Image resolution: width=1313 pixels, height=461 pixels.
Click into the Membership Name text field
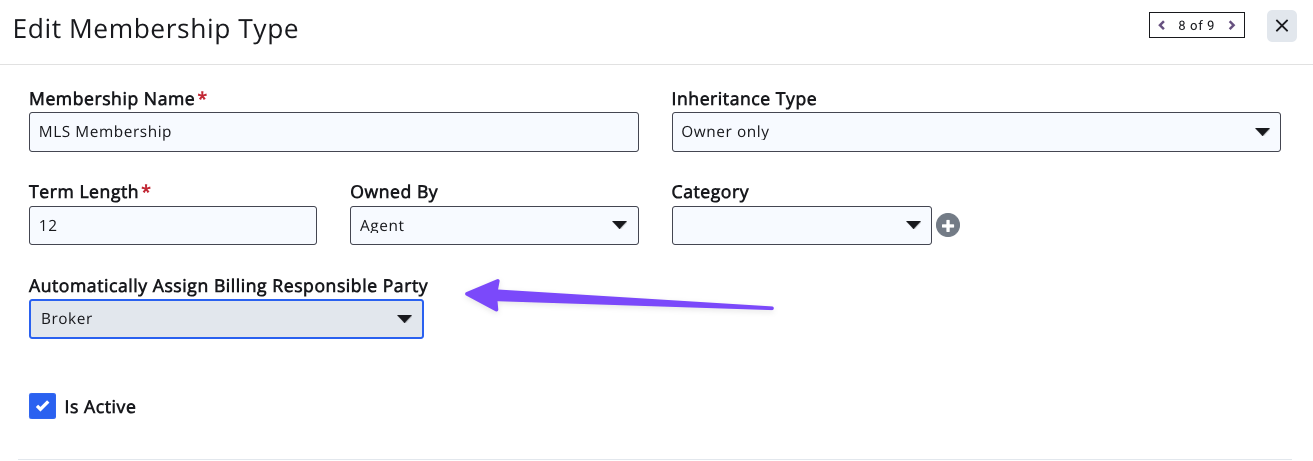333,132
